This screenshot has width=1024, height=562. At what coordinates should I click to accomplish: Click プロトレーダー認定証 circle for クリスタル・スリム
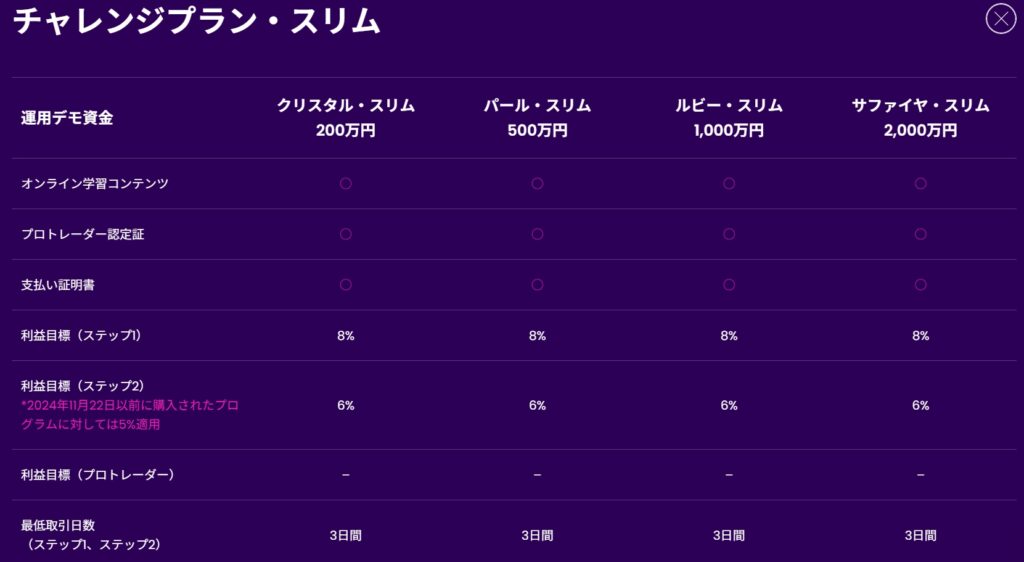pos(346,234)
